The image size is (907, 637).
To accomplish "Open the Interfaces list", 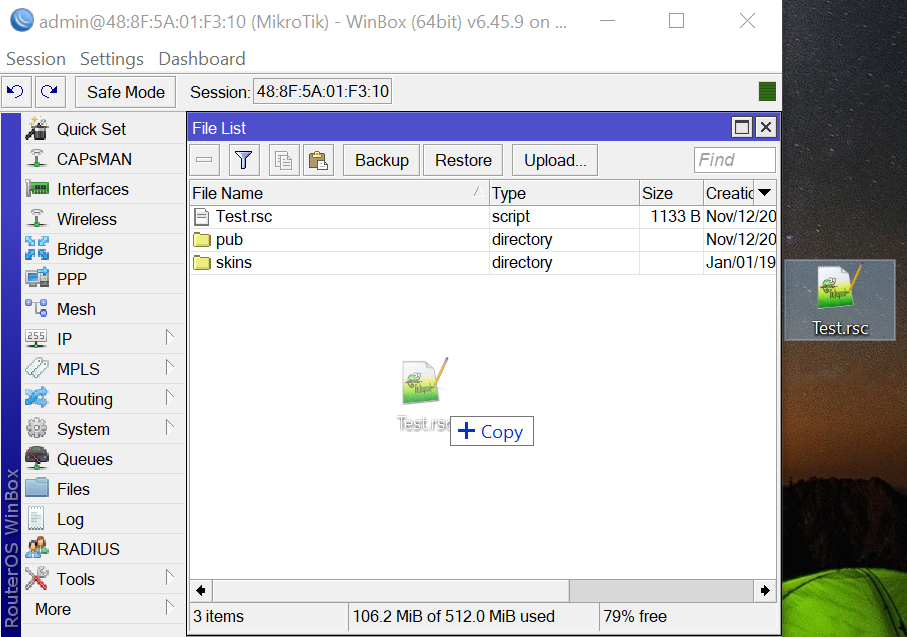I will click(104, 189).
